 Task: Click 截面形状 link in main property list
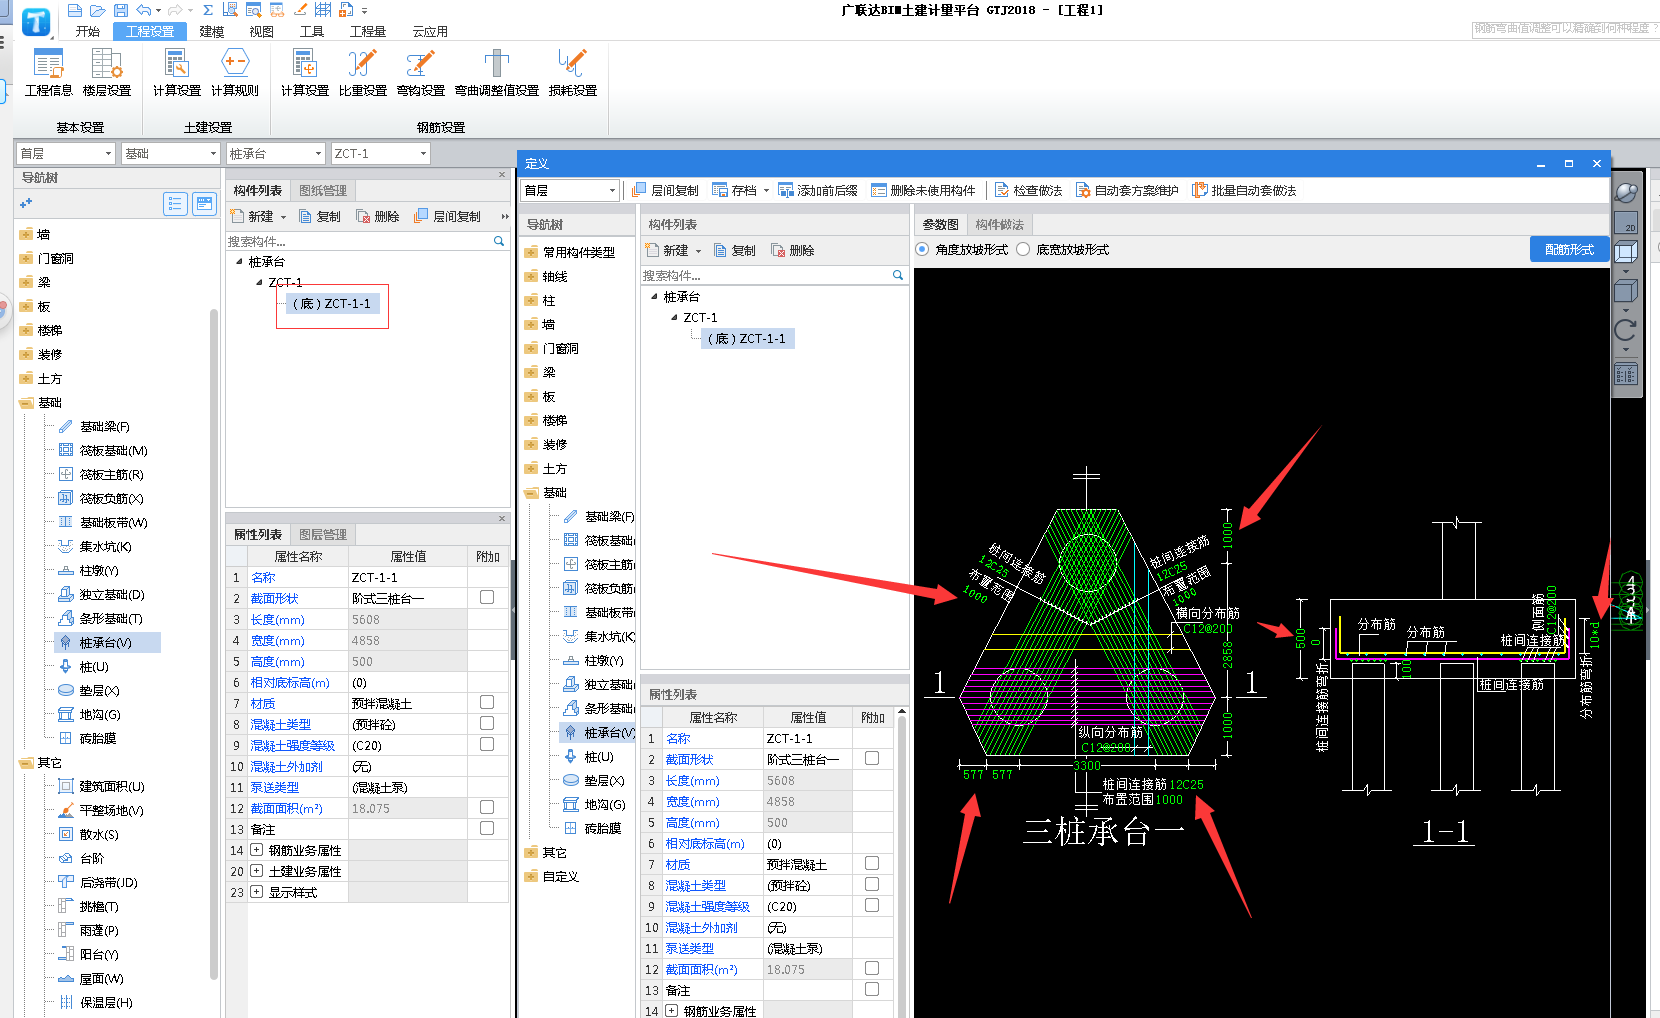click(x=274, y=598)
